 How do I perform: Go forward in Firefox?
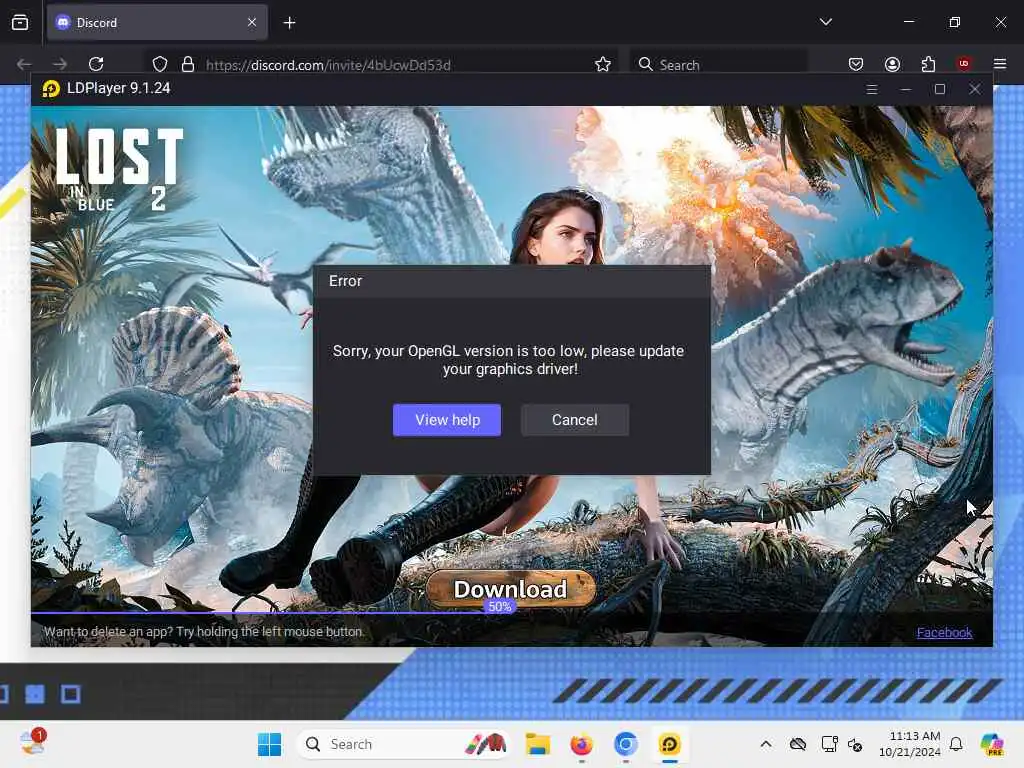coord(60,64)
